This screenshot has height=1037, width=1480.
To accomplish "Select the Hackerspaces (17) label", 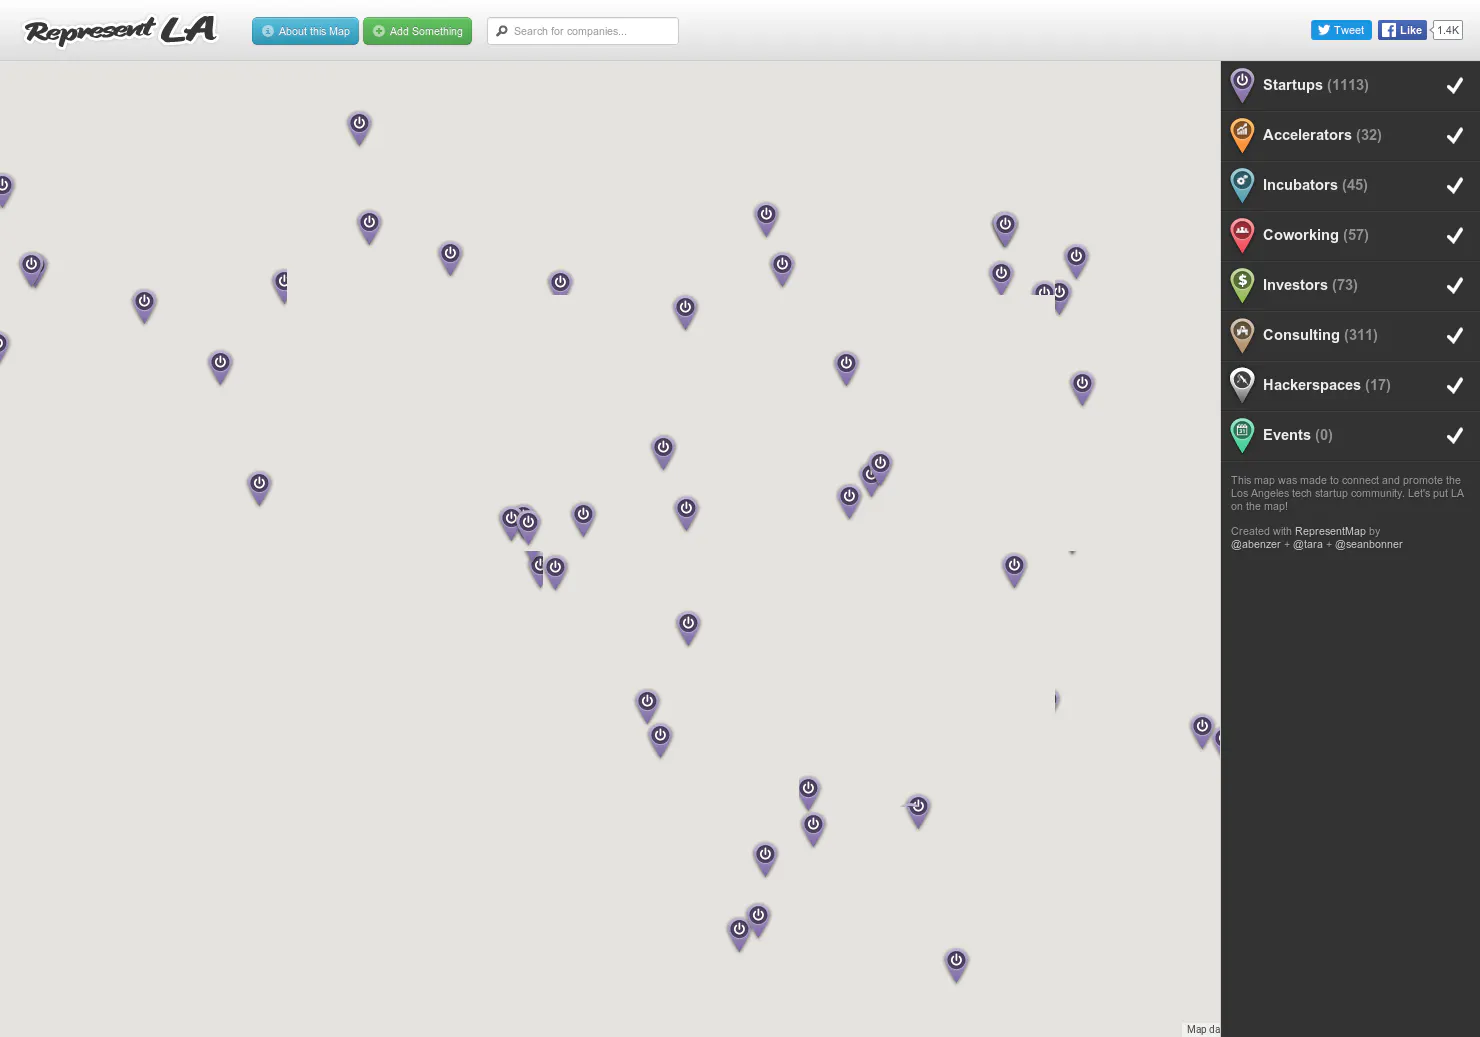I will [1326, 385].
